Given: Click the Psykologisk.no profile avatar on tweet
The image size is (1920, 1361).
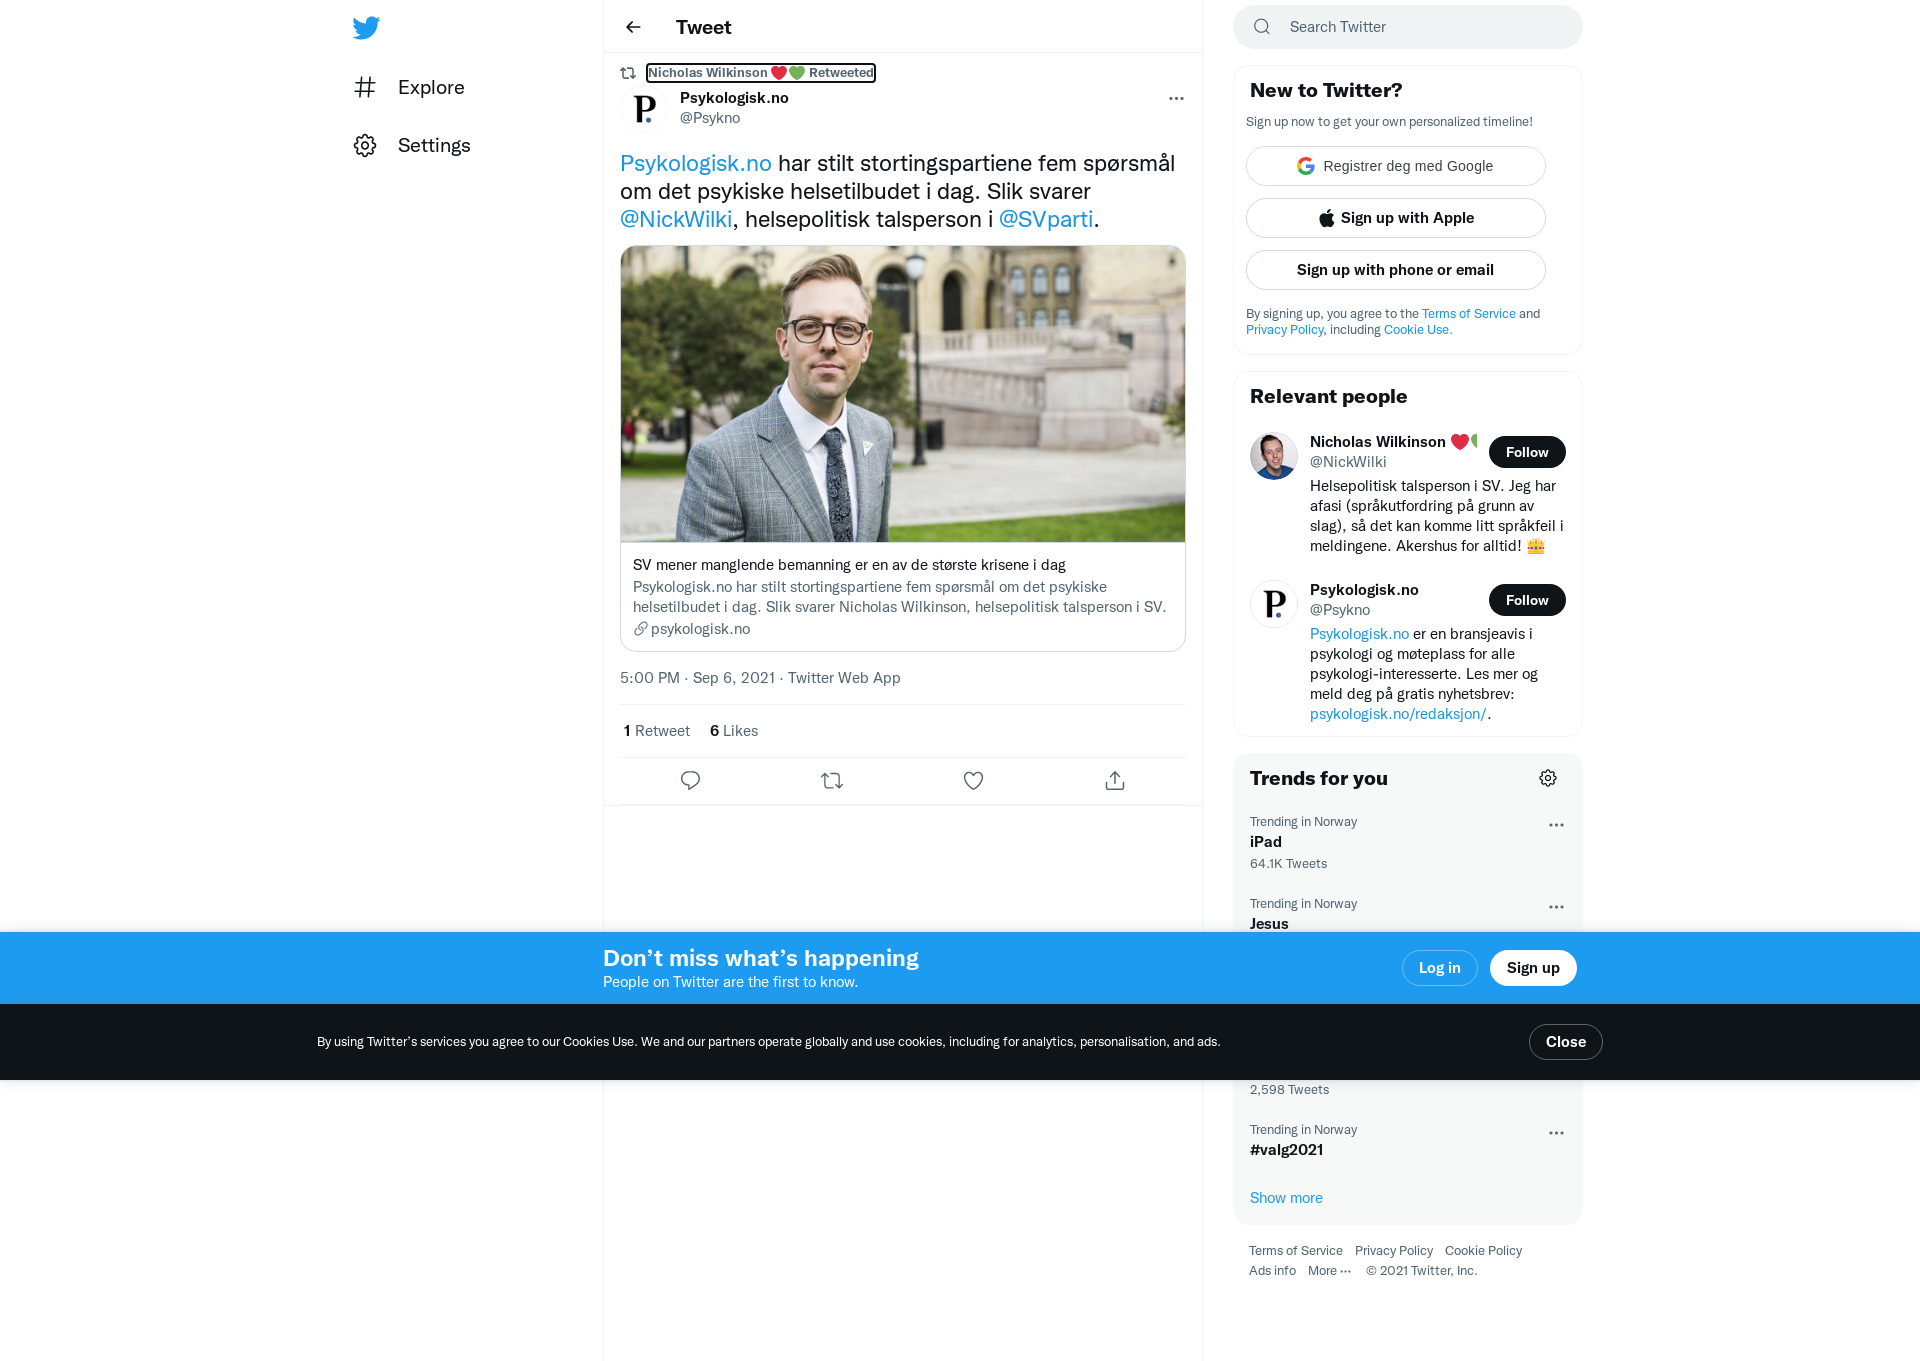Looking at the screenshot, I should tap(644, 108).
